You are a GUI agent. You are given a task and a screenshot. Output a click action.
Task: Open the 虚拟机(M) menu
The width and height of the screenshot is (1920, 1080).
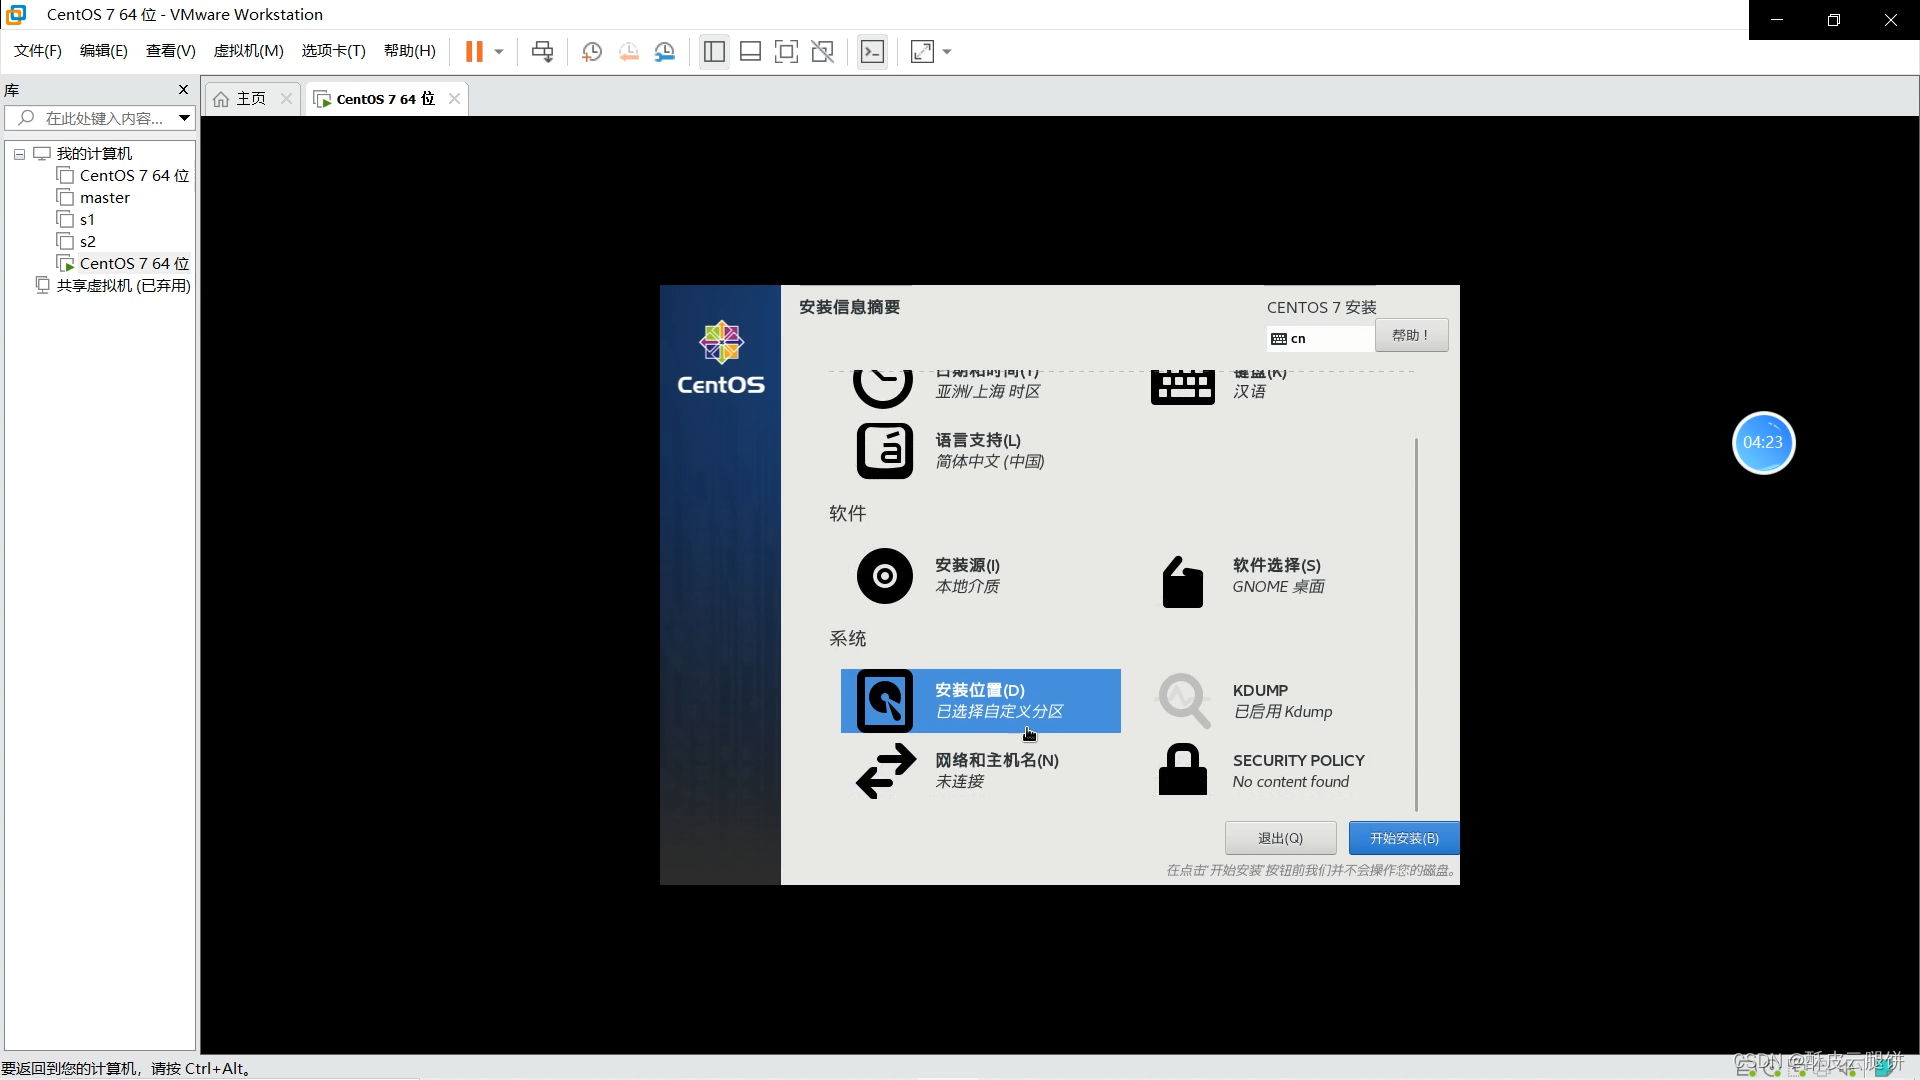(x=248, y=50)
